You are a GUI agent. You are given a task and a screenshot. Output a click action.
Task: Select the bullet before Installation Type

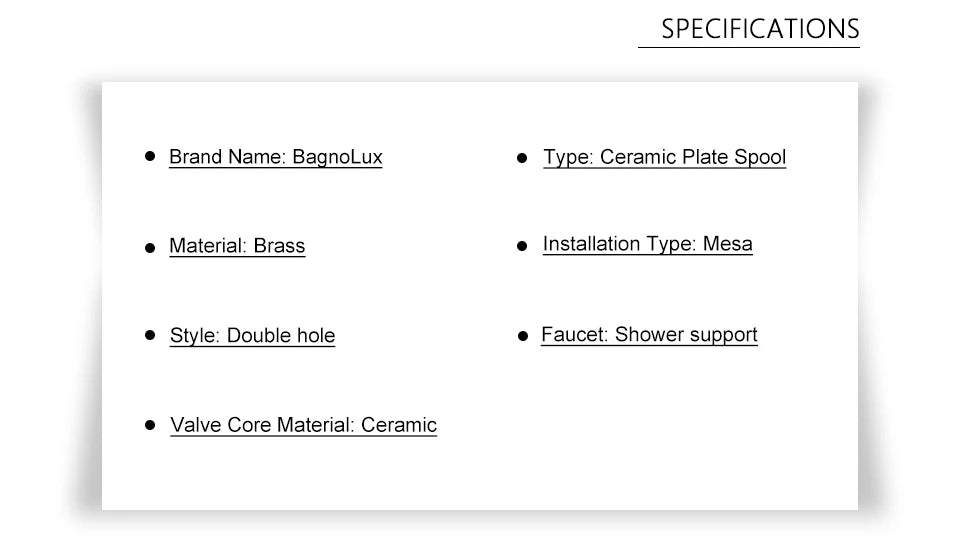522,245
